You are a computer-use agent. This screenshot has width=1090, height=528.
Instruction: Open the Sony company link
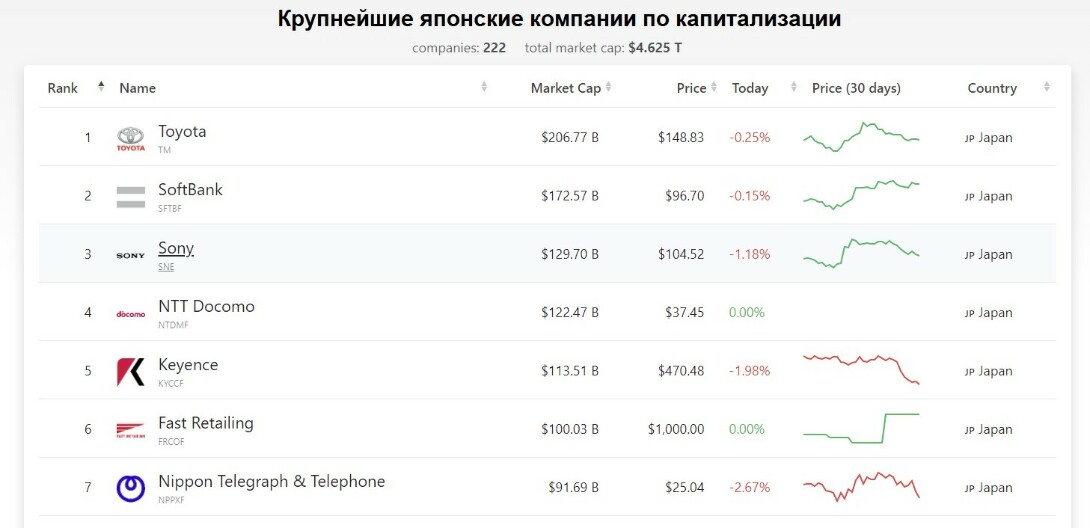[176, 248]
